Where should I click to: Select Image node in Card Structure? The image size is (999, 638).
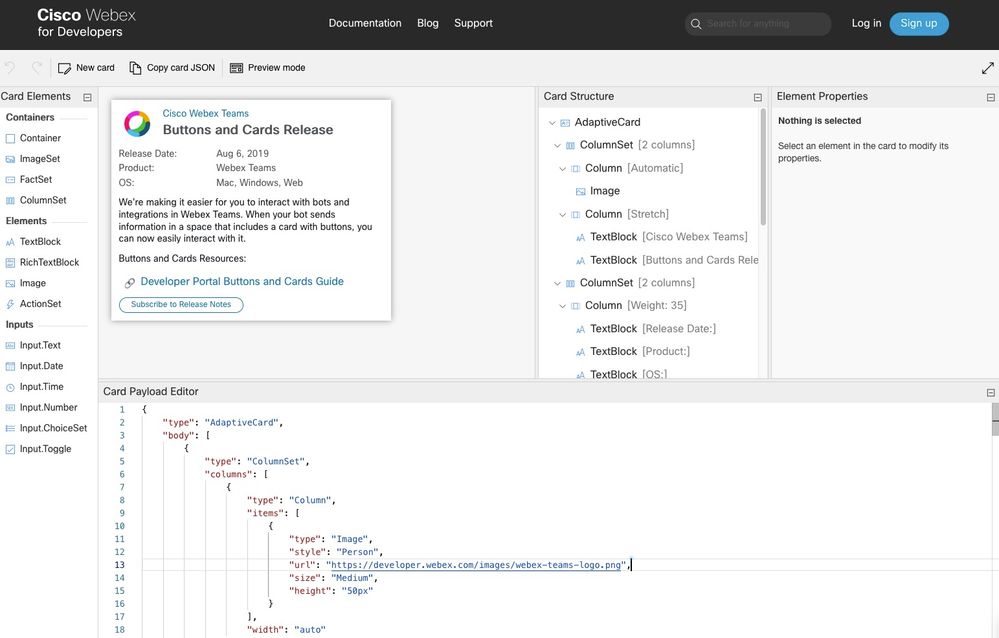598,191
